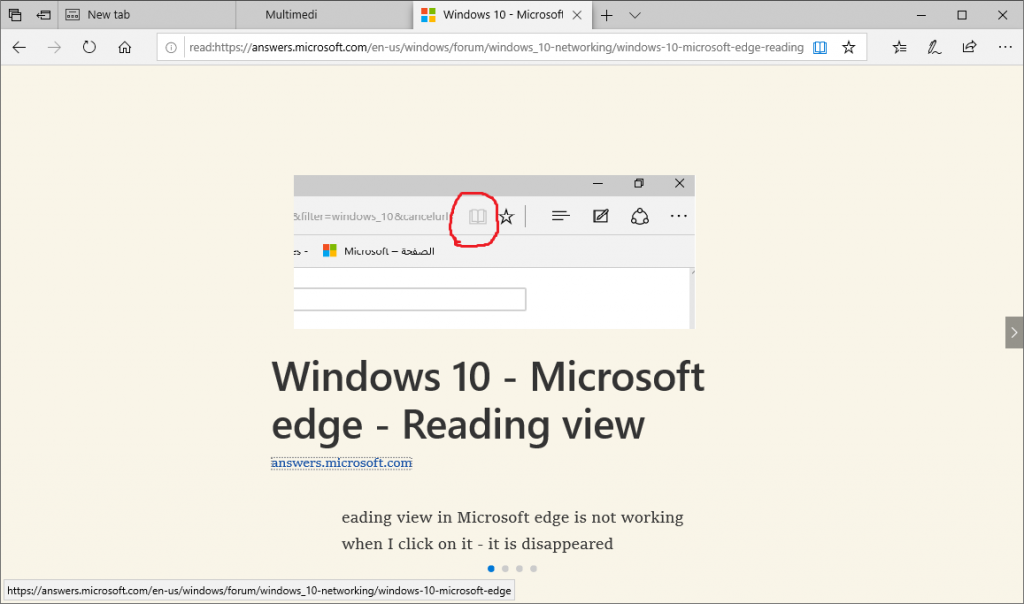Click the address bar URL field

click(x=496, y=47)
